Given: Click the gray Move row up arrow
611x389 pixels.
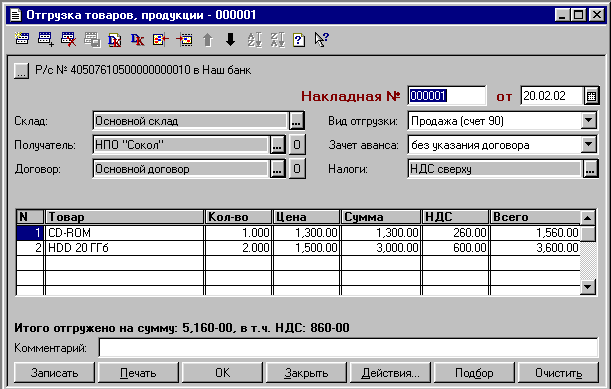Looking at the screenshot, I should (x=208, y=40).
